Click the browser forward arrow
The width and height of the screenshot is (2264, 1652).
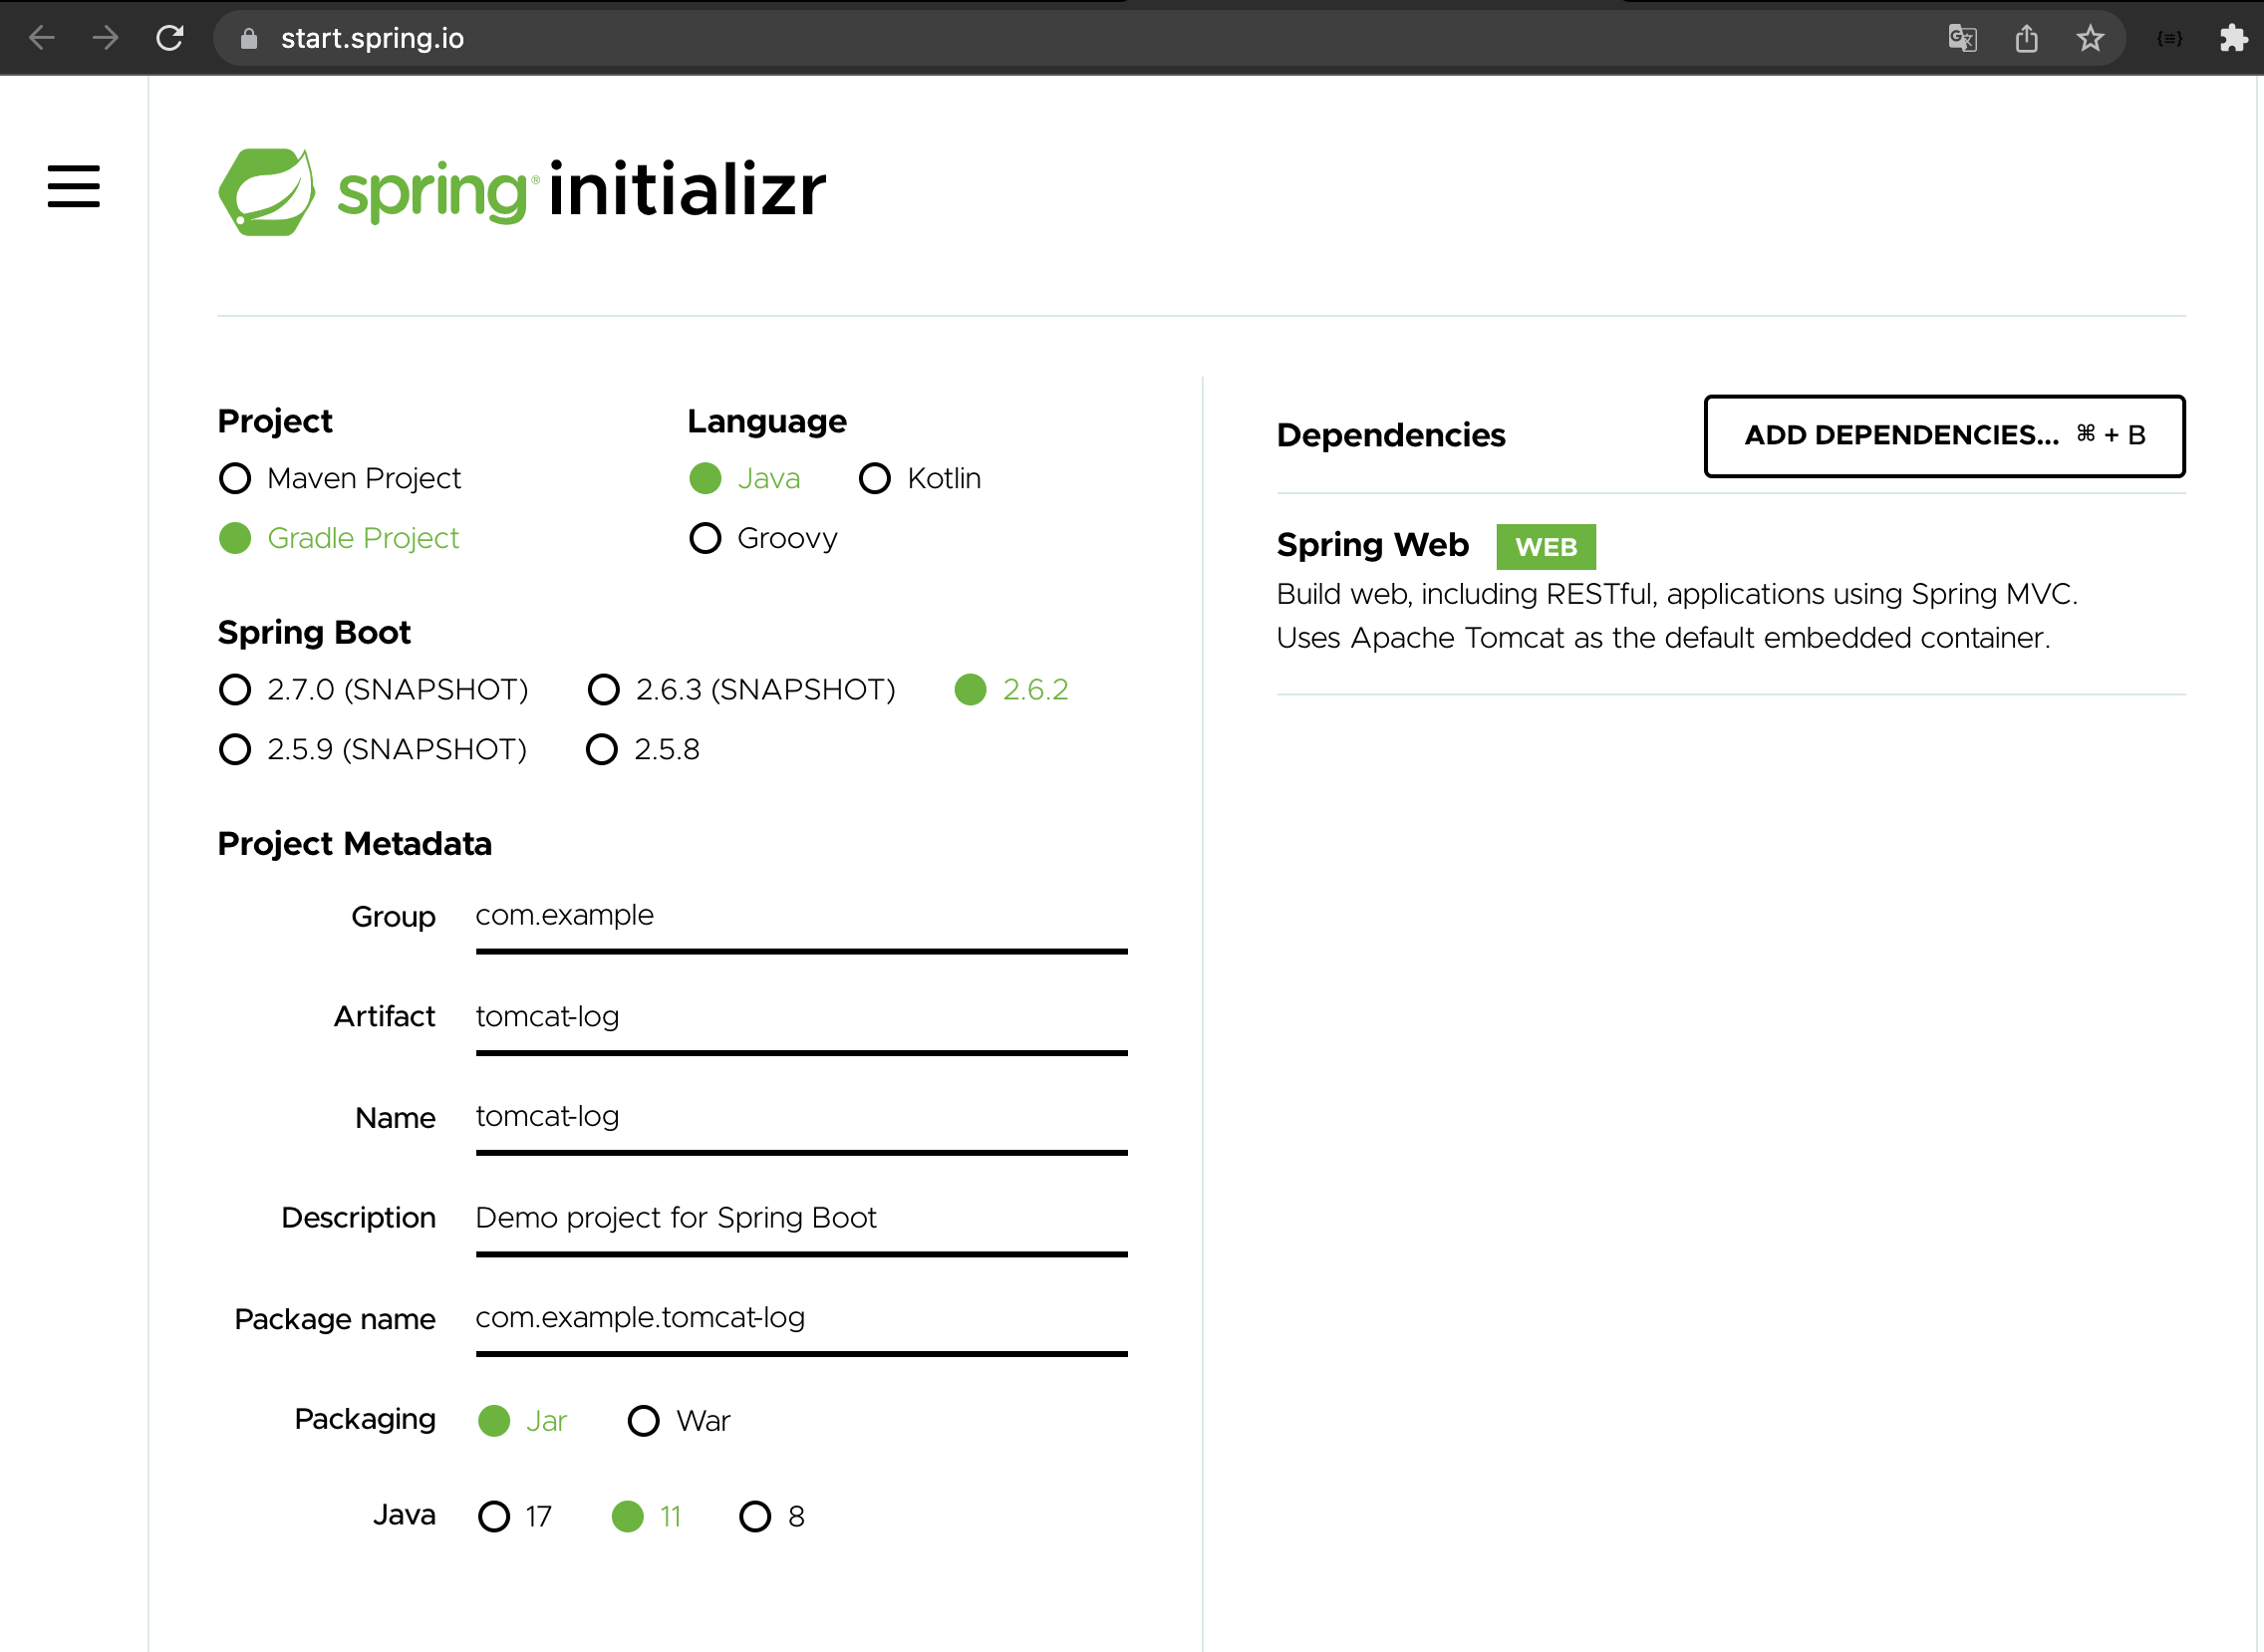(x=105, y=38)
